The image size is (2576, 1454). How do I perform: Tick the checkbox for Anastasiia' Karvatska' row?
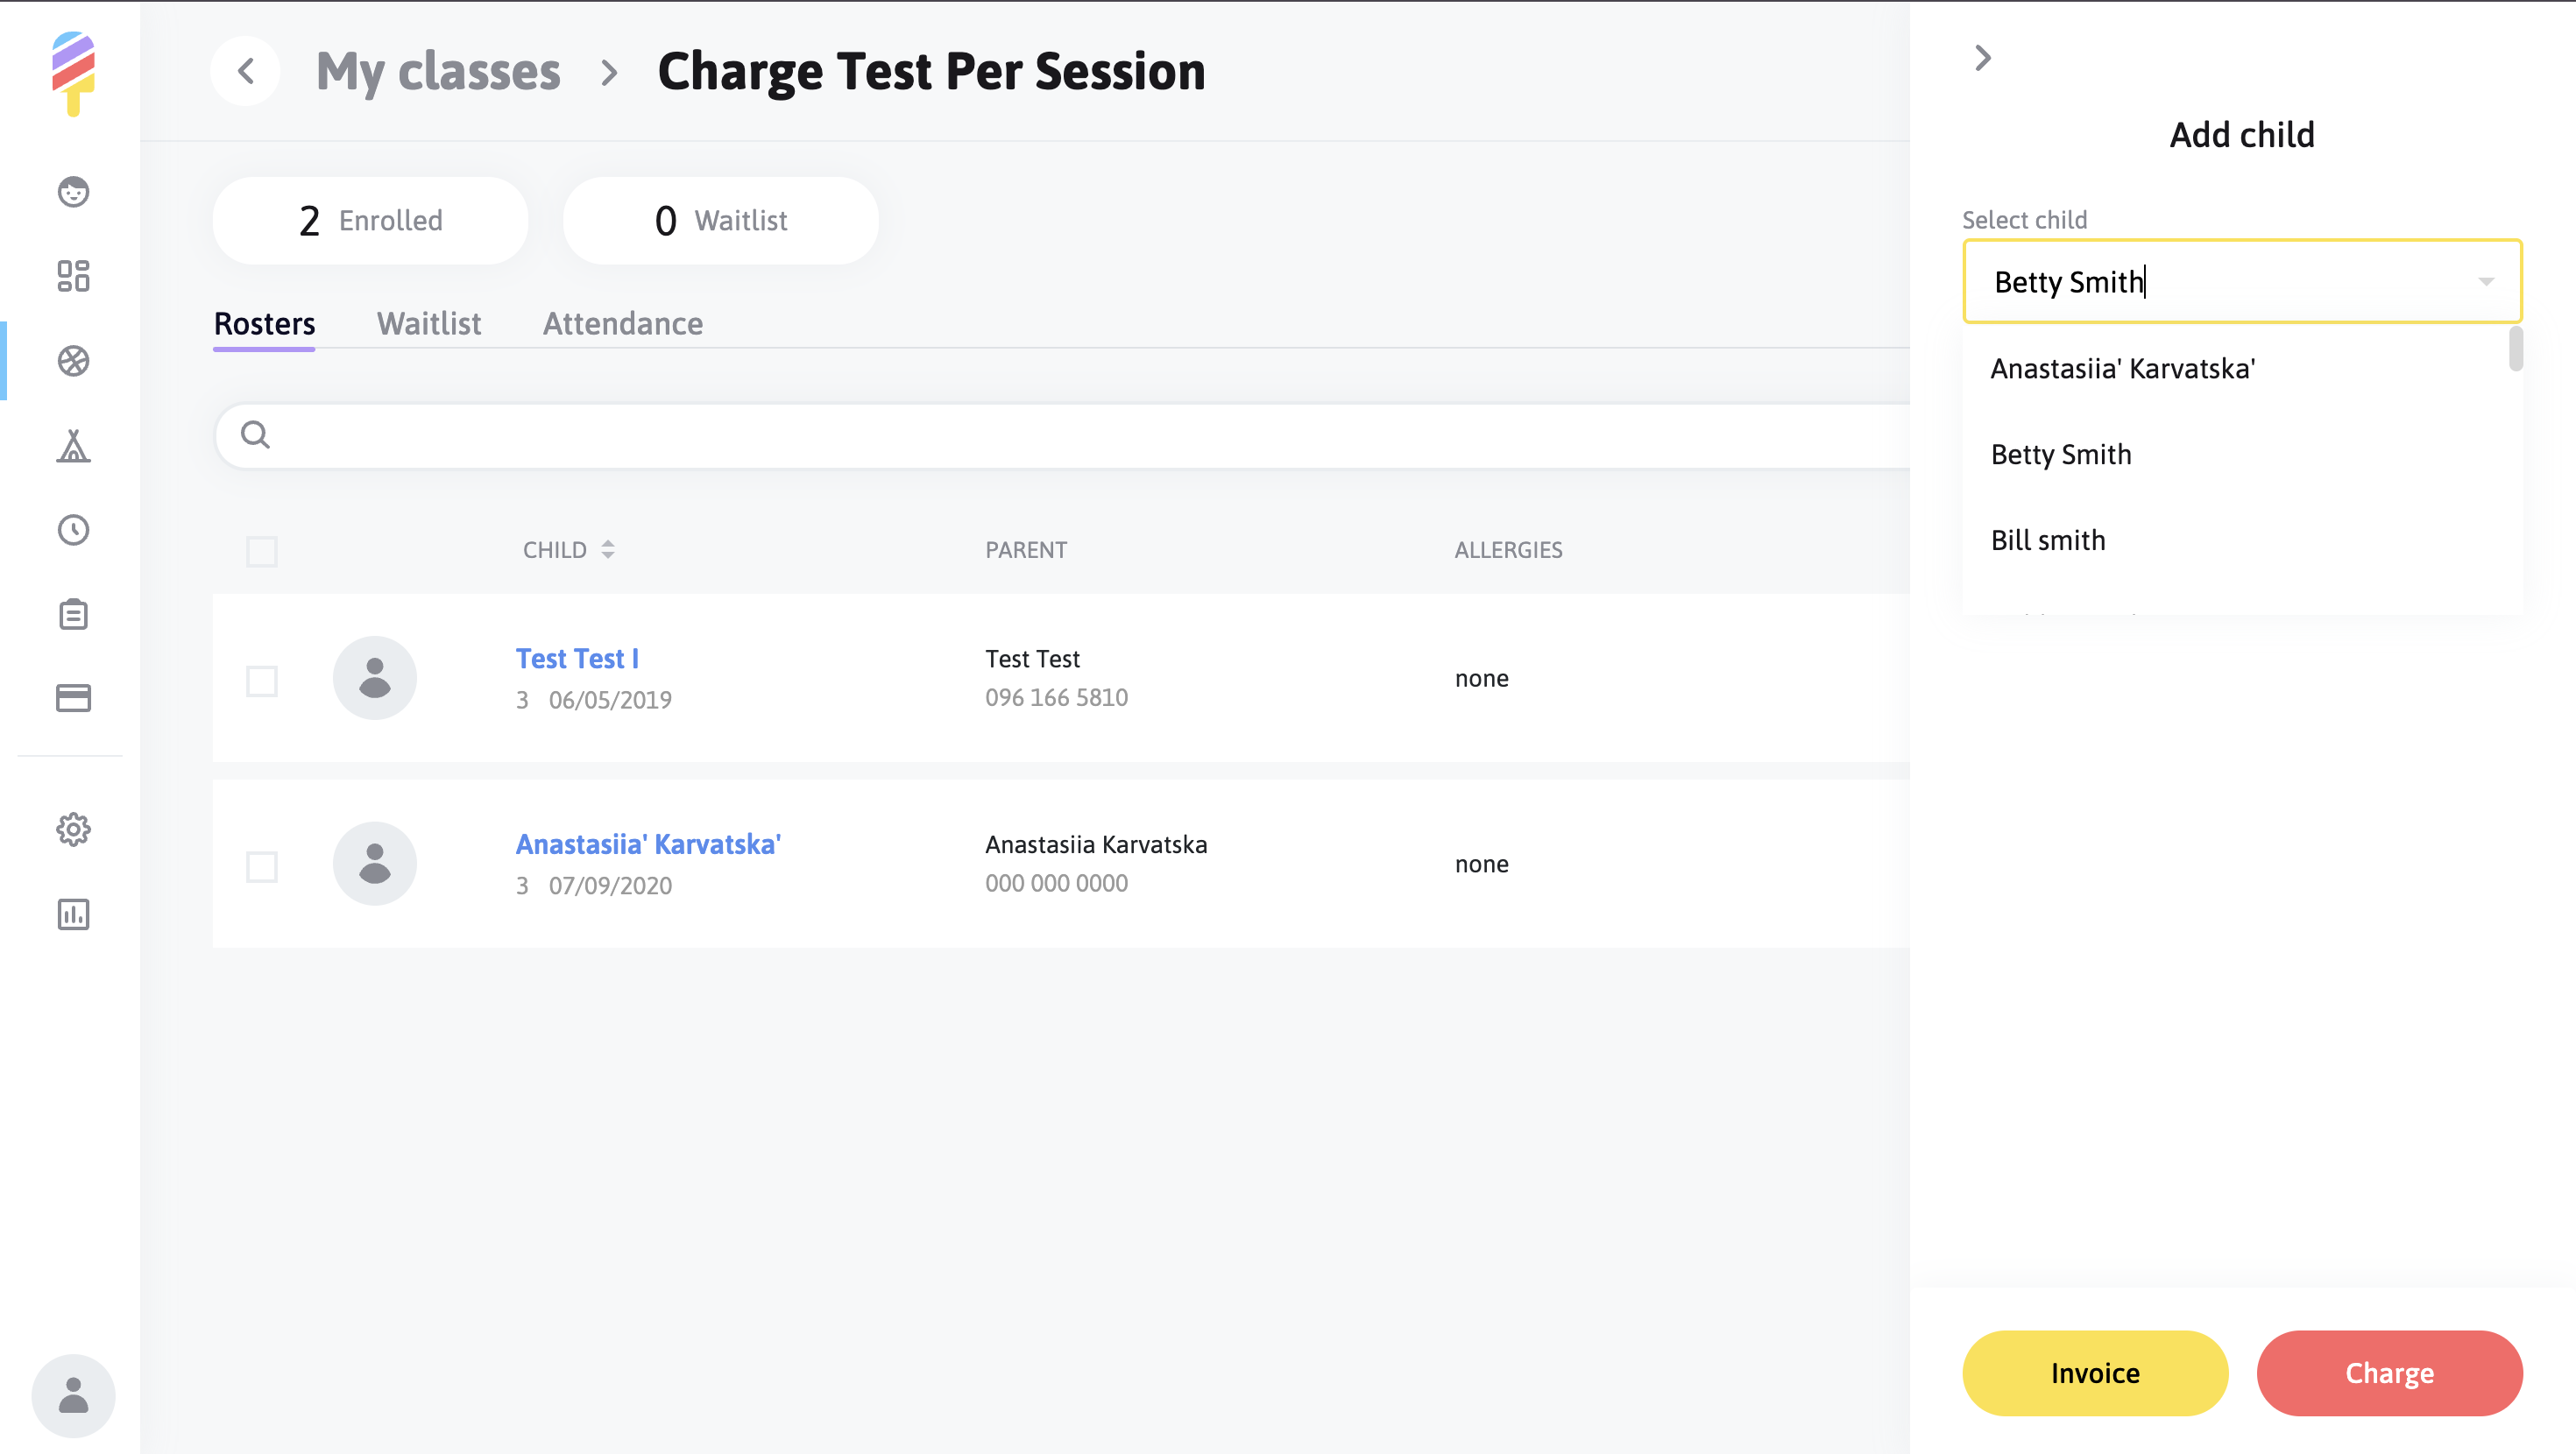pyautogui.click(x=262, y=866)
